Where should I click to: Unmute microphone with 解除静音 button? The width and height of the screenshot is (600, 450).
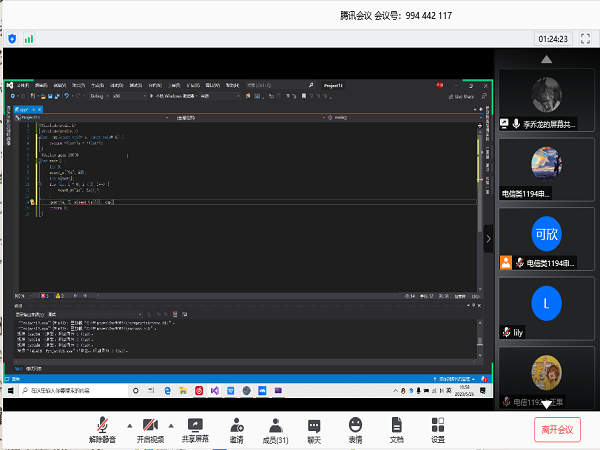[102, 429]
